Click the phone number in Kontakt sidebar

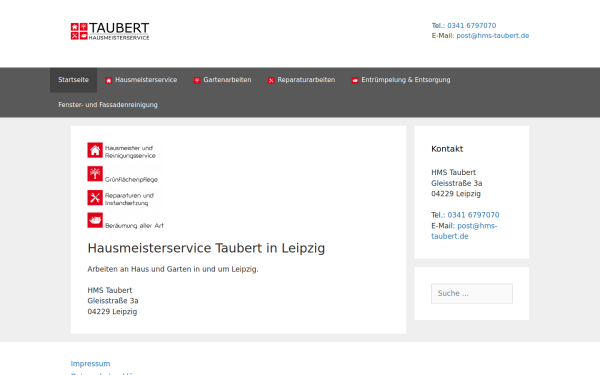coord(473,215)
